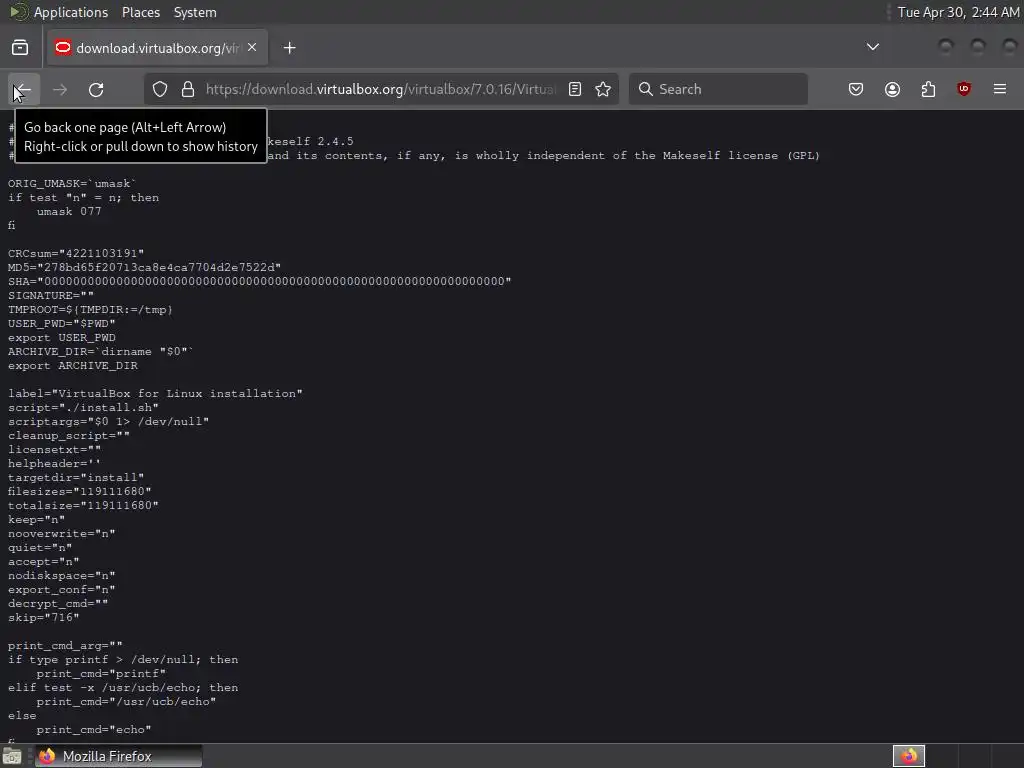The image size is (1024, 768).
Task: Click the text skip="716"
Action: pyautogui.click(x=43, y=618)
